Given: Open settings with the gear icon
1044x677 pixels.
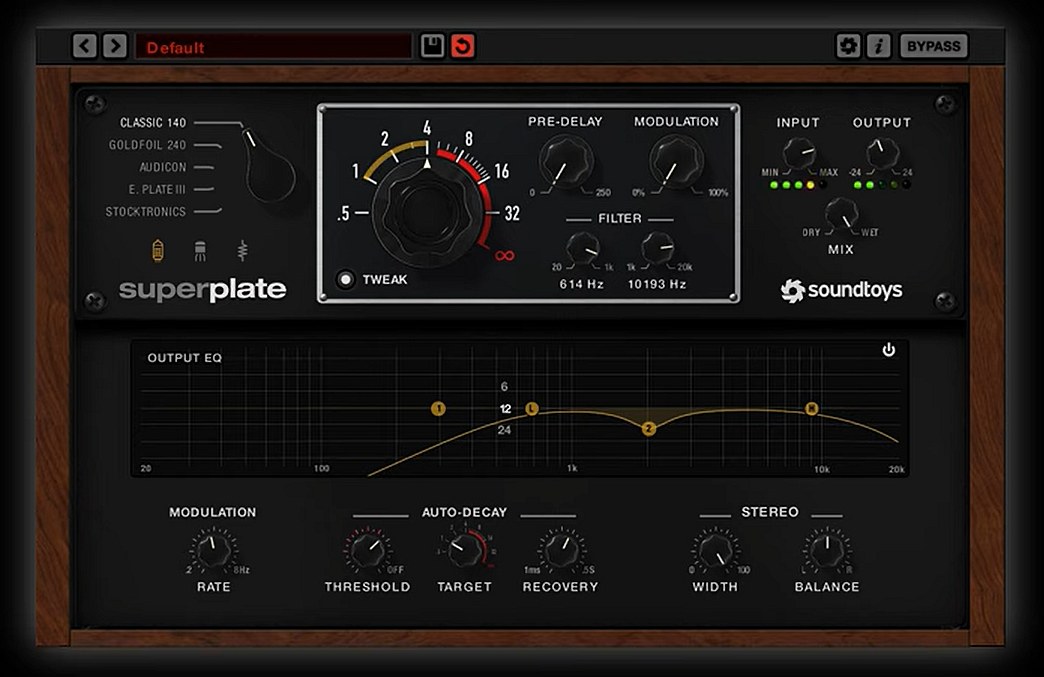Looking at the screenshot, I should 848,46.
